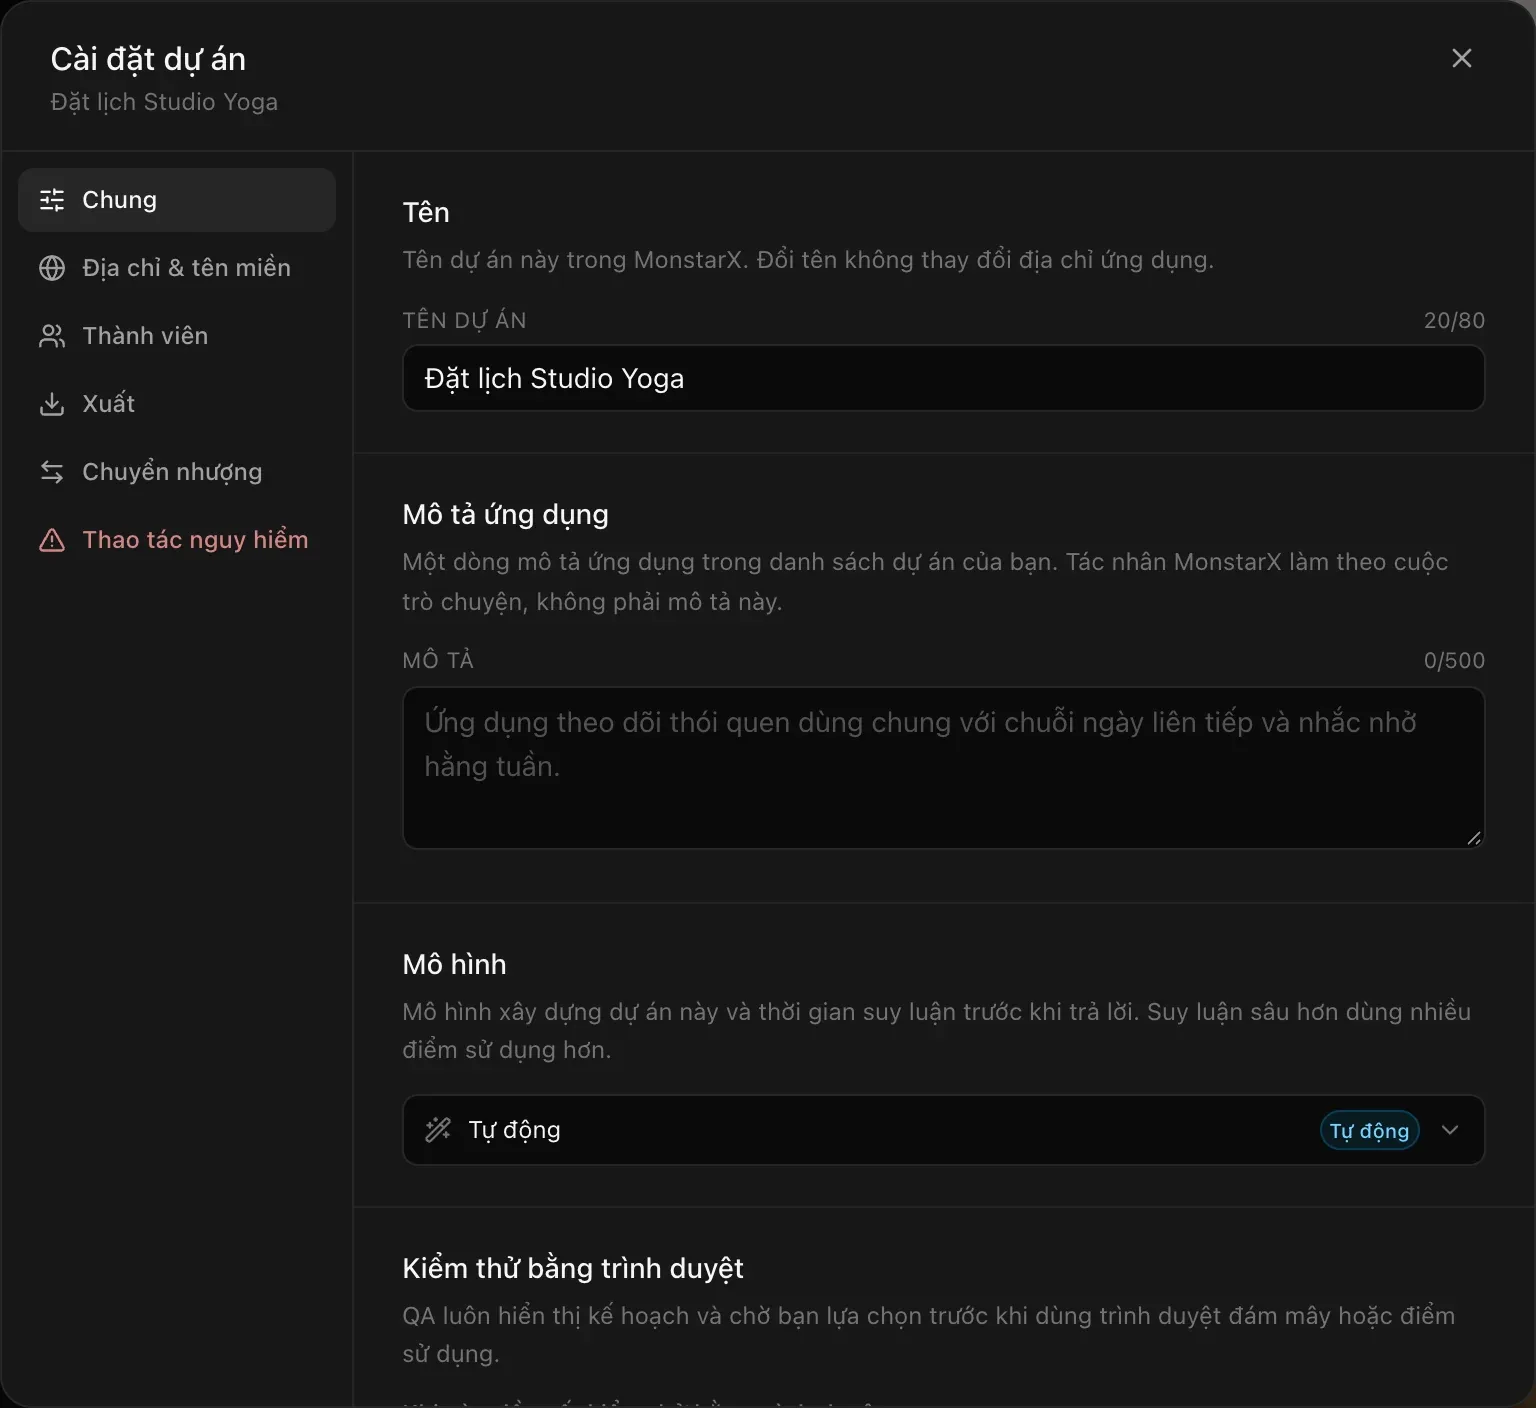Switch to Địa chỉ & tên miền tab
This screenshot has height=1408, width=1536.
click(177, 268)
